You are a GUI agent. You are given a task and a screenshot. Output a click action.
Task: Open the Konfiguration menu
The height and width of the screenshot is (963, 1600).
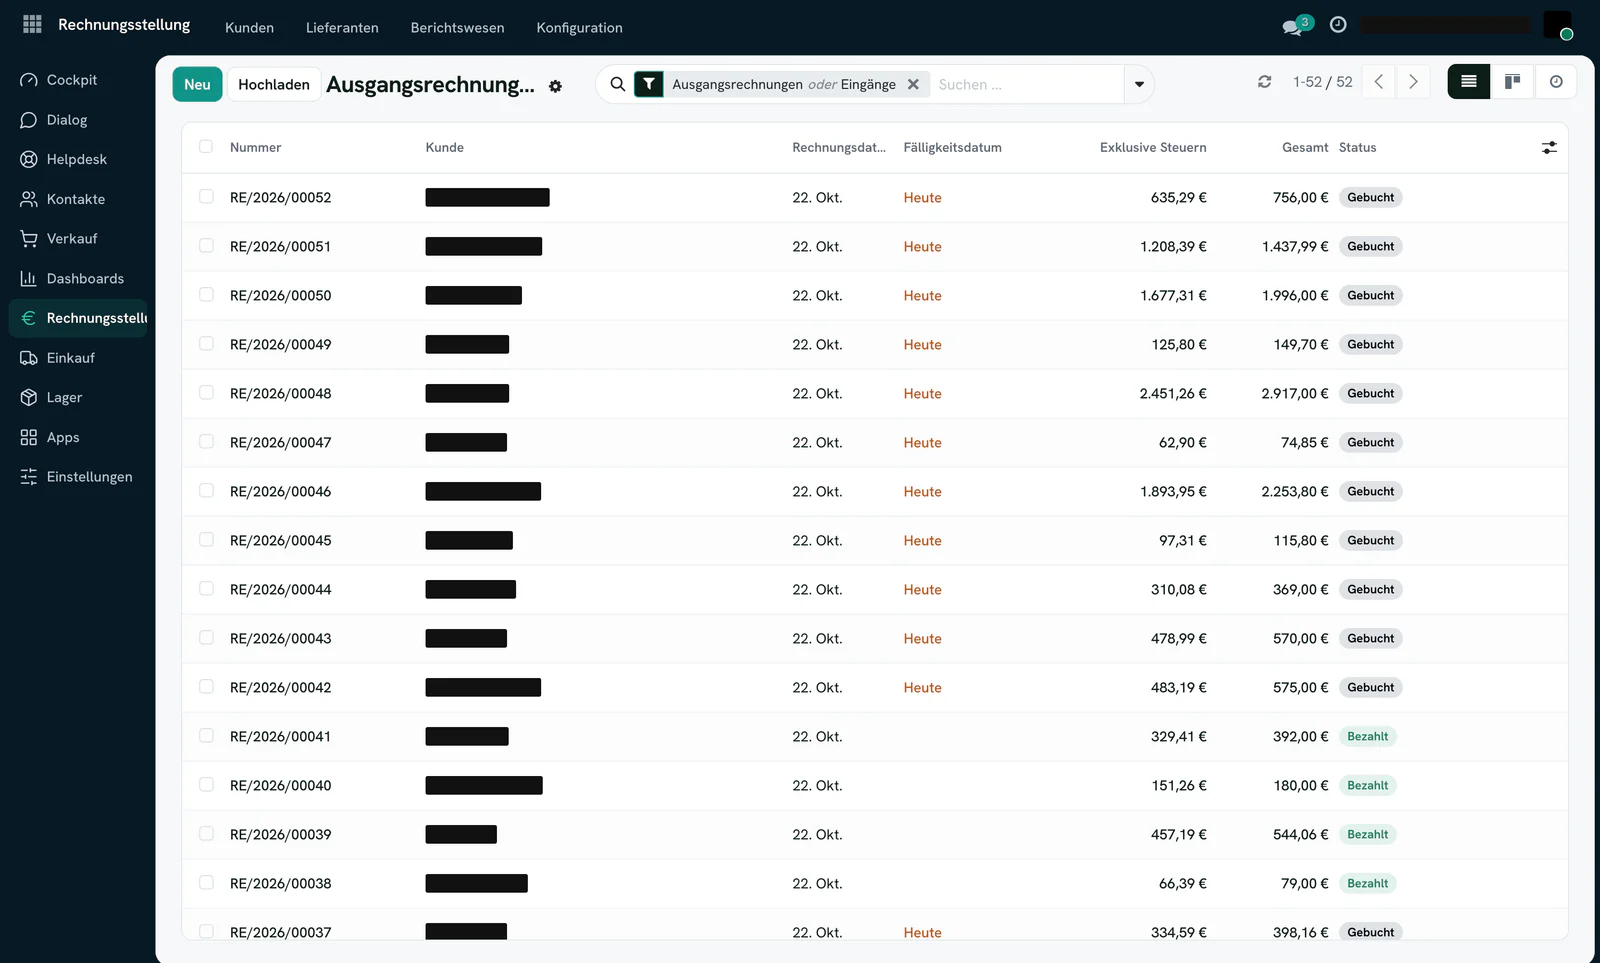579,28
